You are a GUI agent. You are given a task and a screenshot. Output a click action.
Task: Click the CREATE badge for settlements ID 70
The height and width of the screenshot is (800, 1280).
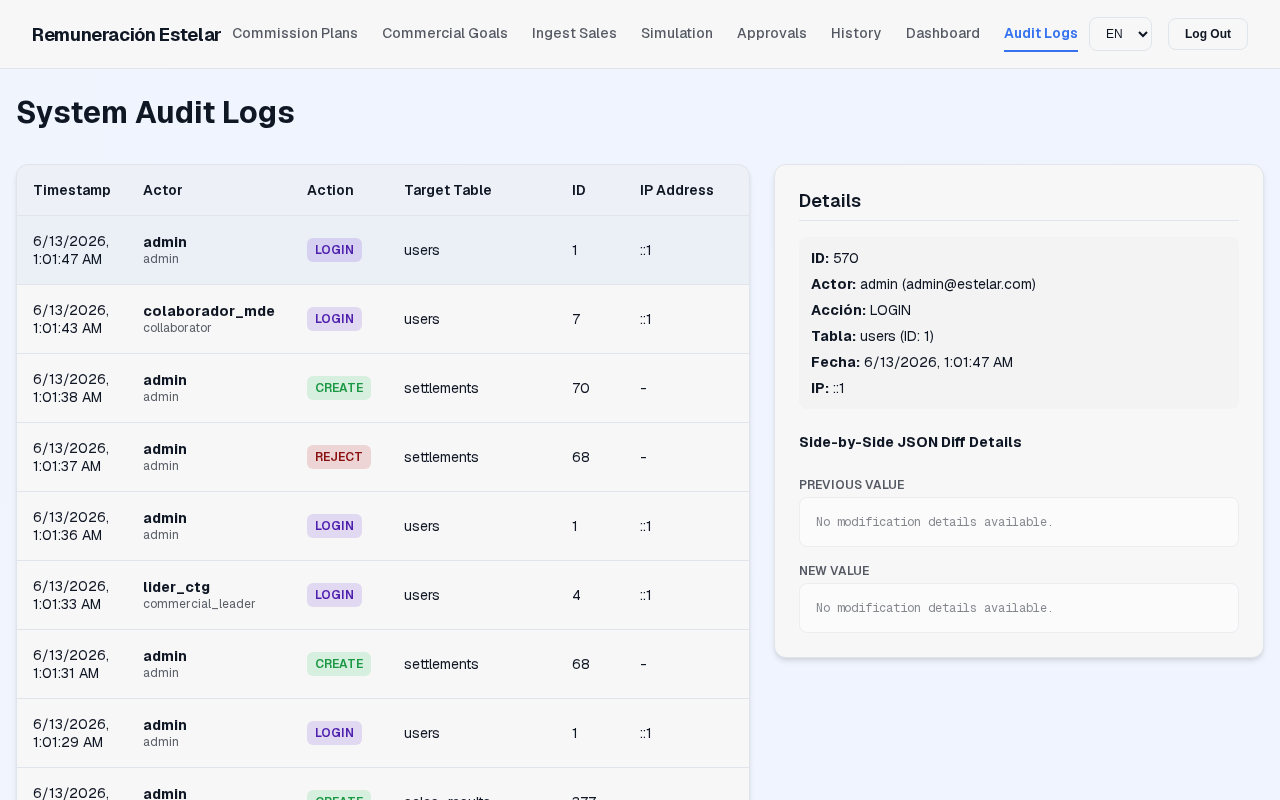click(x=339, y=388)
